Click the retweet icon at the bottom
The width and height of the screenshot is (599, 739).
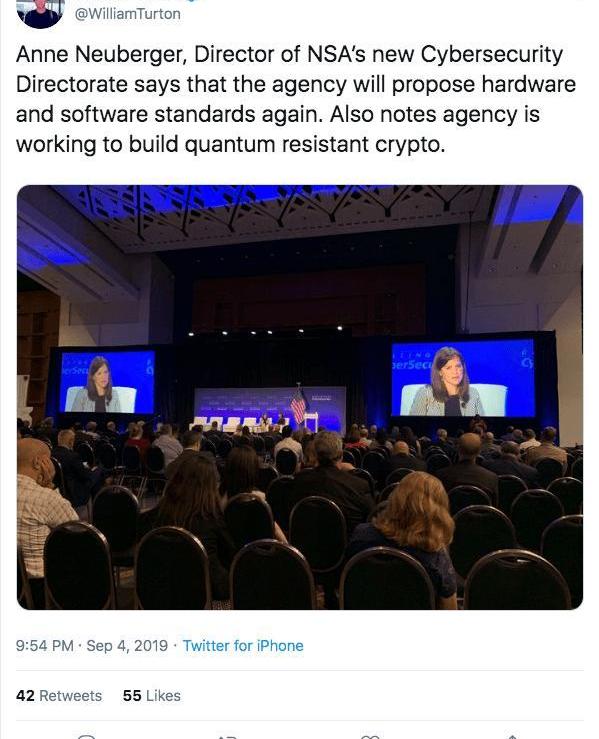(228, 736)
